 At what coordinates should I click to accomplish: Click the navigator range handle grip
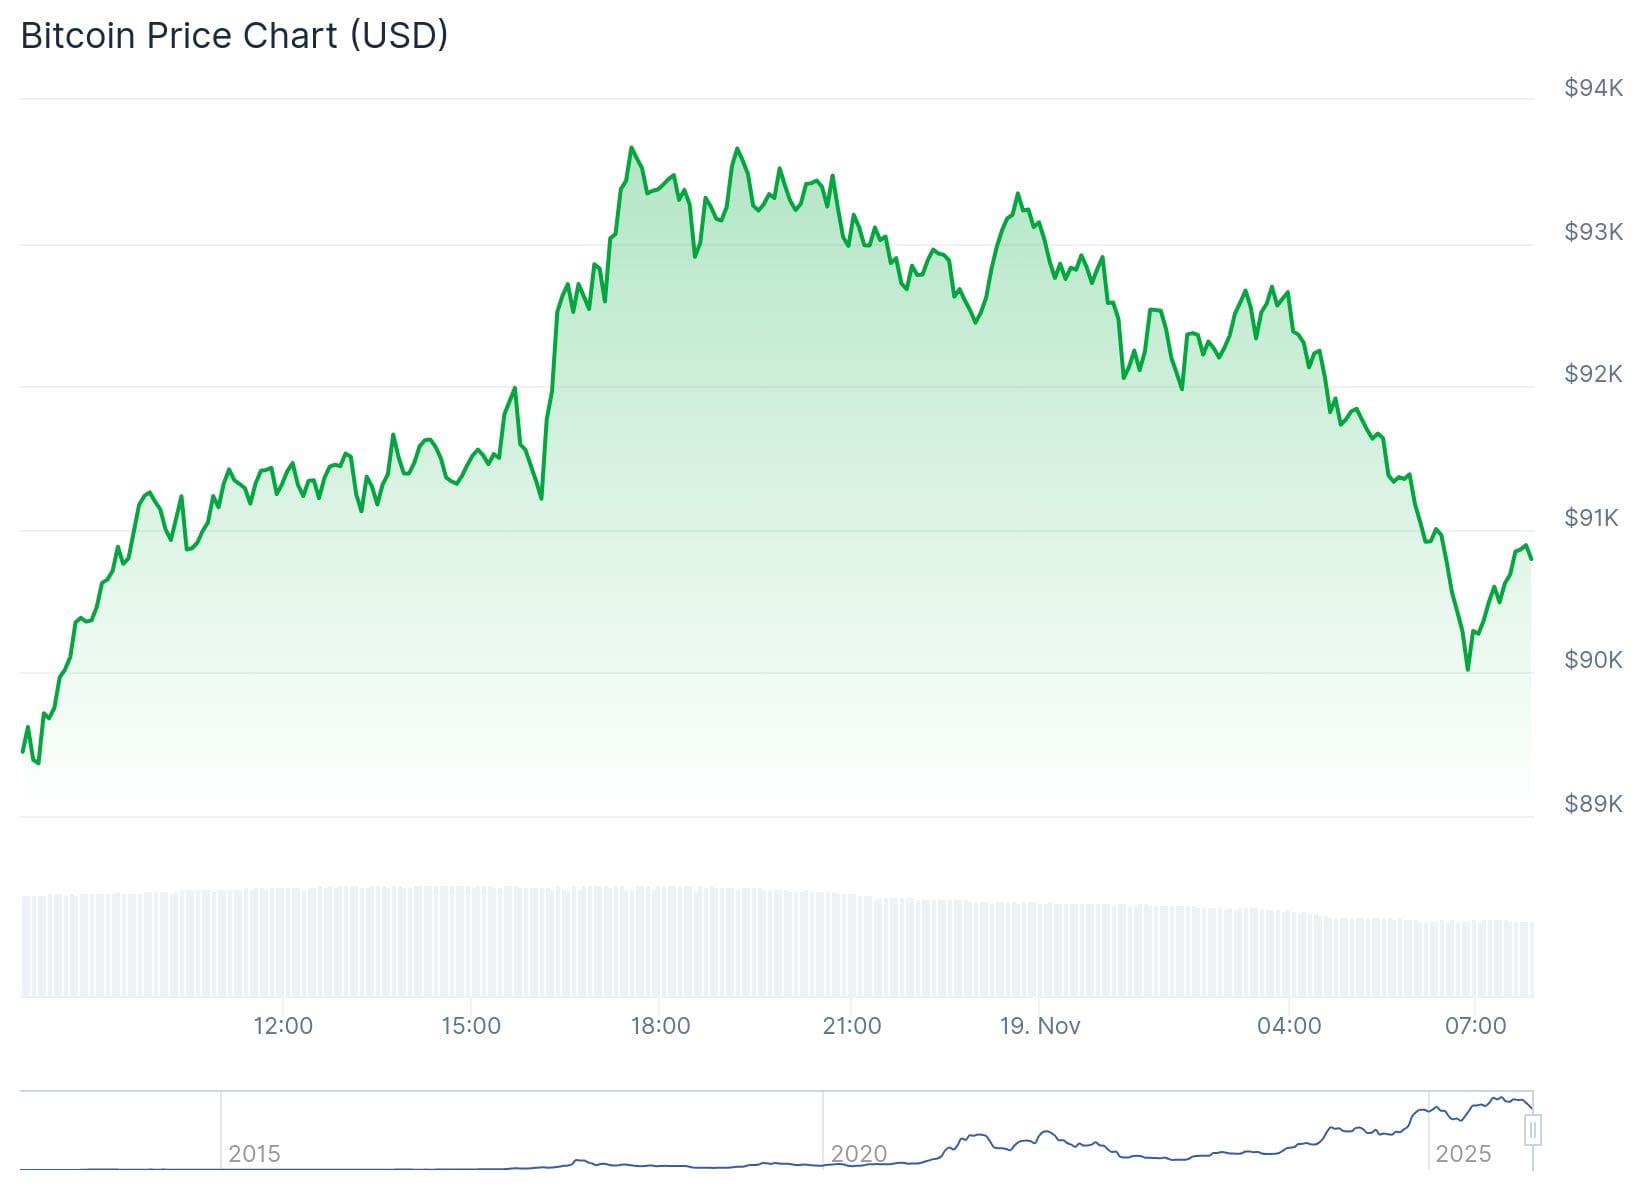coord(1533,1130)
